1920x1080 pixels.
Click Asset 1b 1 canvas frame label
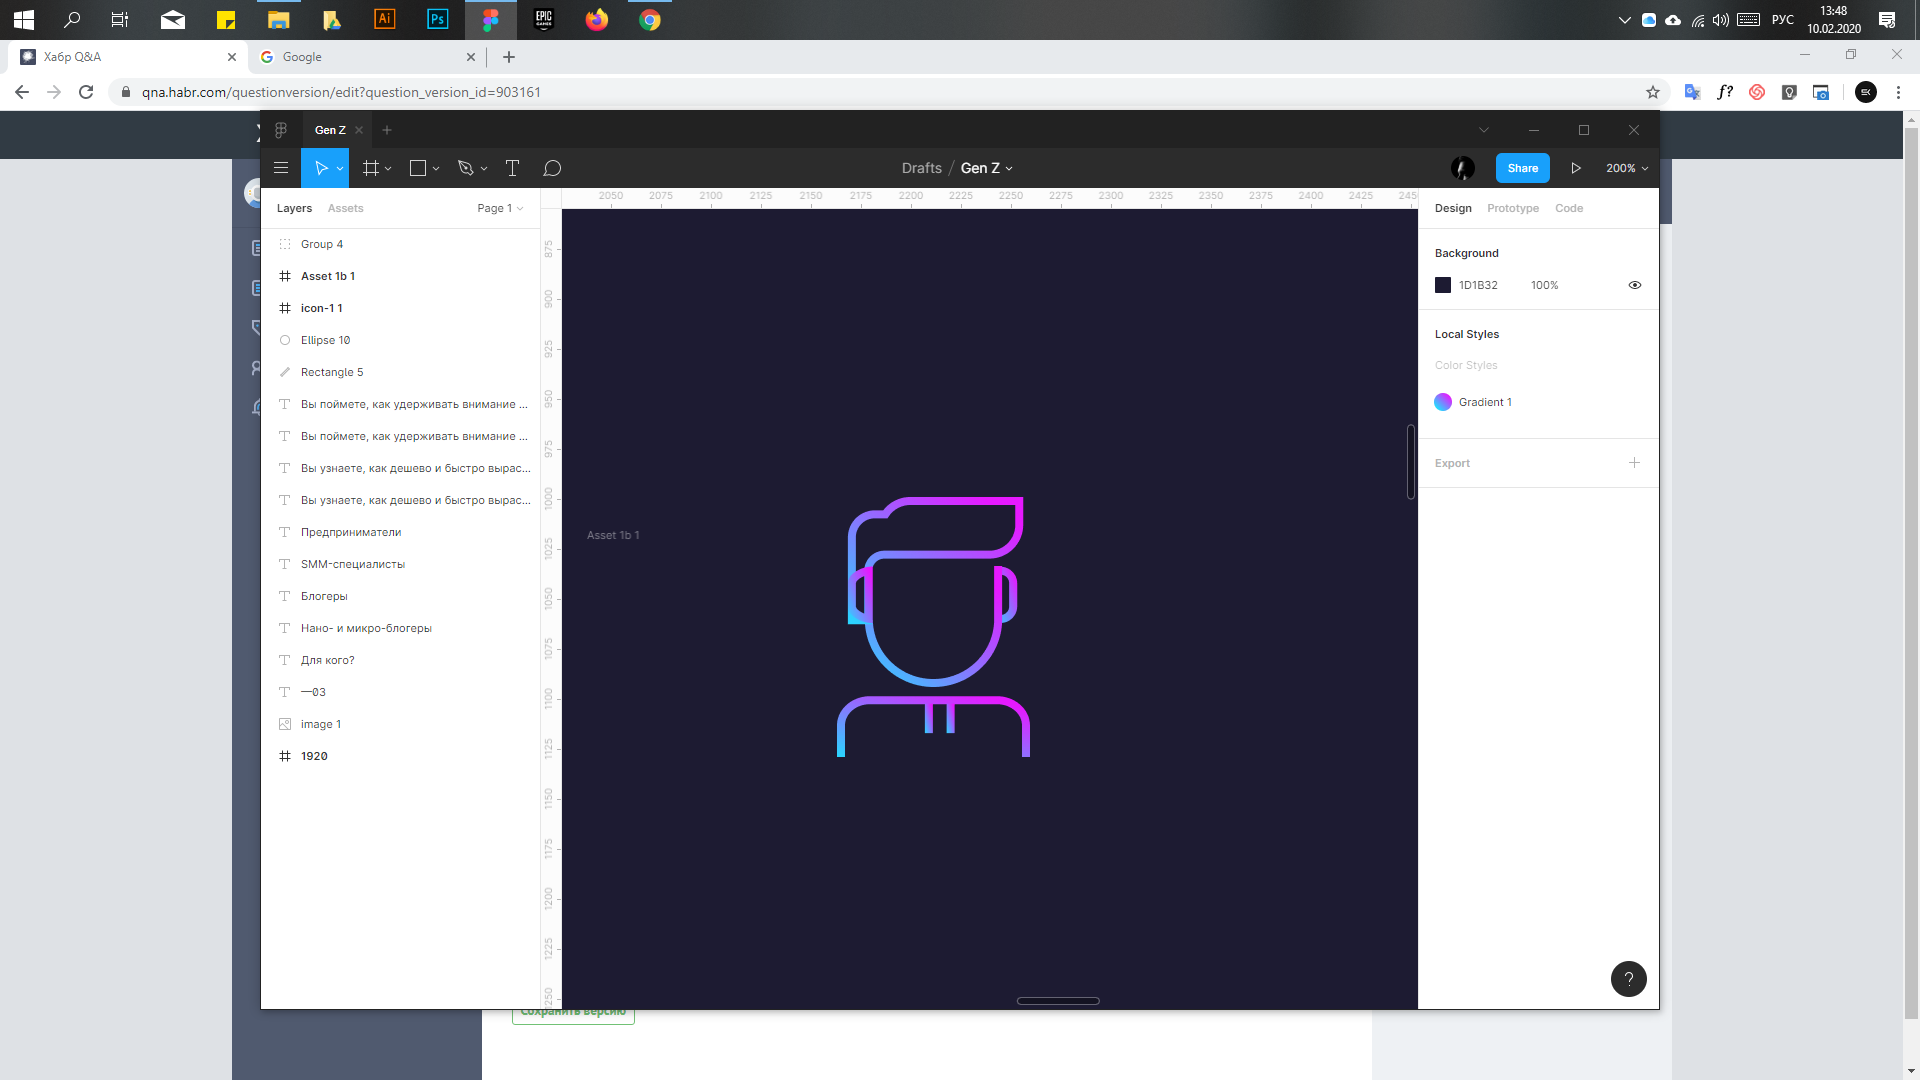(x=613, y=535)
